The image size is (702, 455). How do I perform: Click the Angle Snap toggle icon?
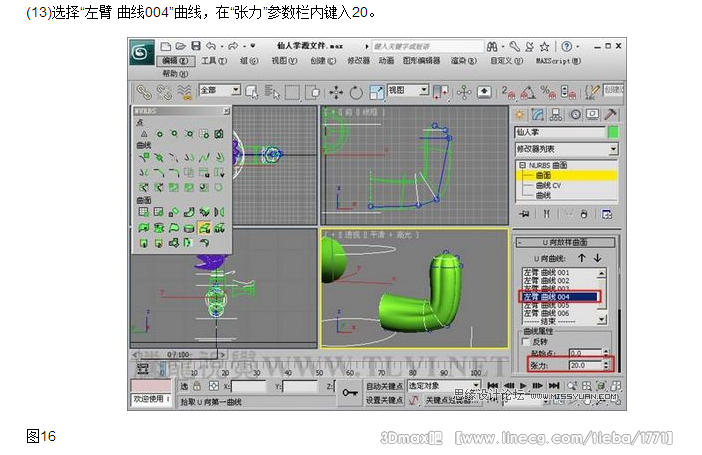528,92
